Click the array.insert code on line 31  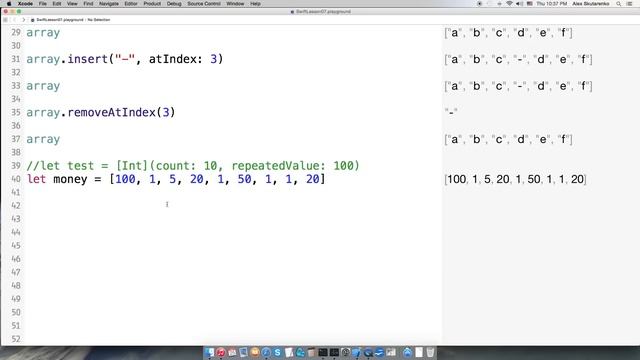tap(125, 59)
